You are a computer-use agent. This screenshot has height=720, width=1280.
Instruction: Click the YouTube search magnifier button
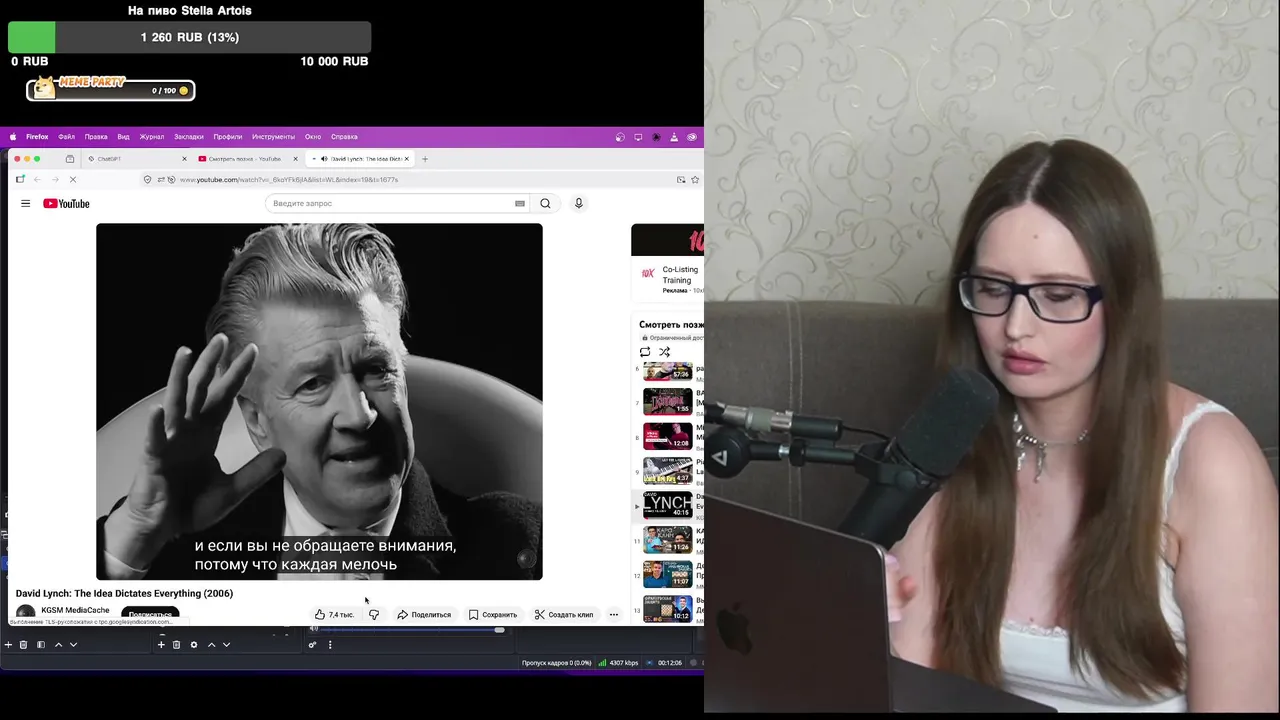pyautogui.click(x=545, y=203)
